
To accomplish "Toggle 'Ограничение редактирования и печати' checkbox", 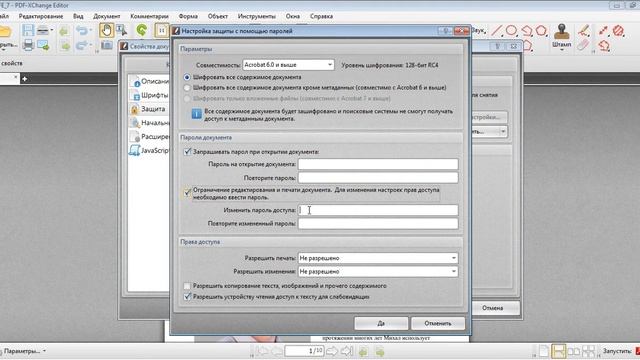I will (x=187, y=192).
